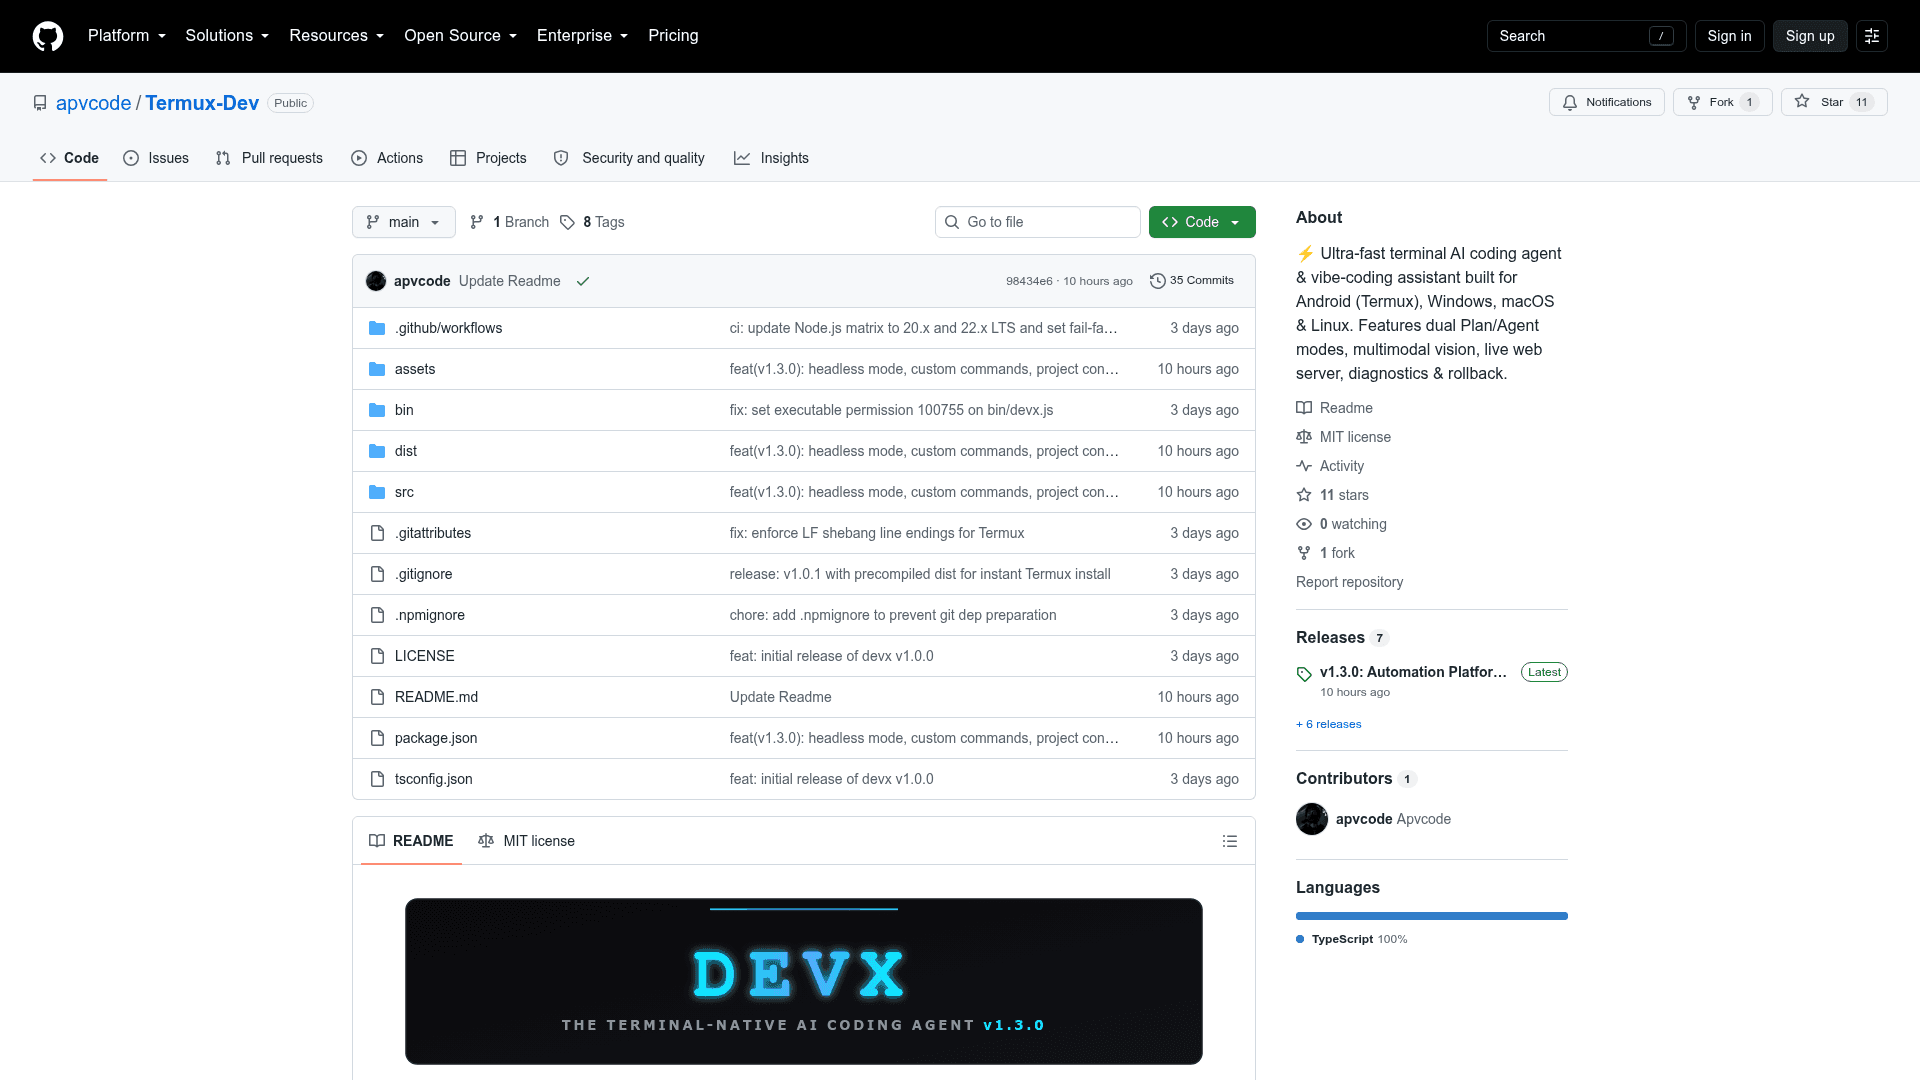1920x1080 pixels.
Task: Click the top Search field
Action: (x=1586, y=36)
